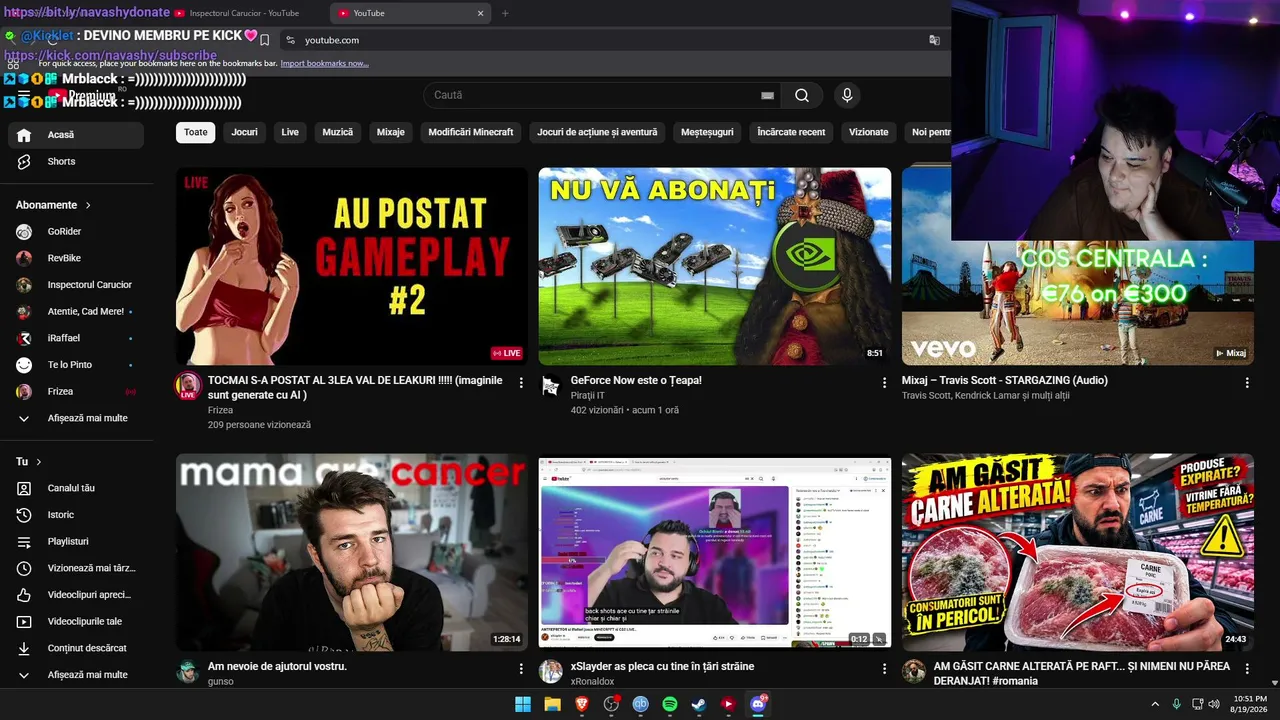Screen dimensions: 1280x720
Task: Open 'GeForce Now este o Țeapa!' title
Action: coord(636,381)
